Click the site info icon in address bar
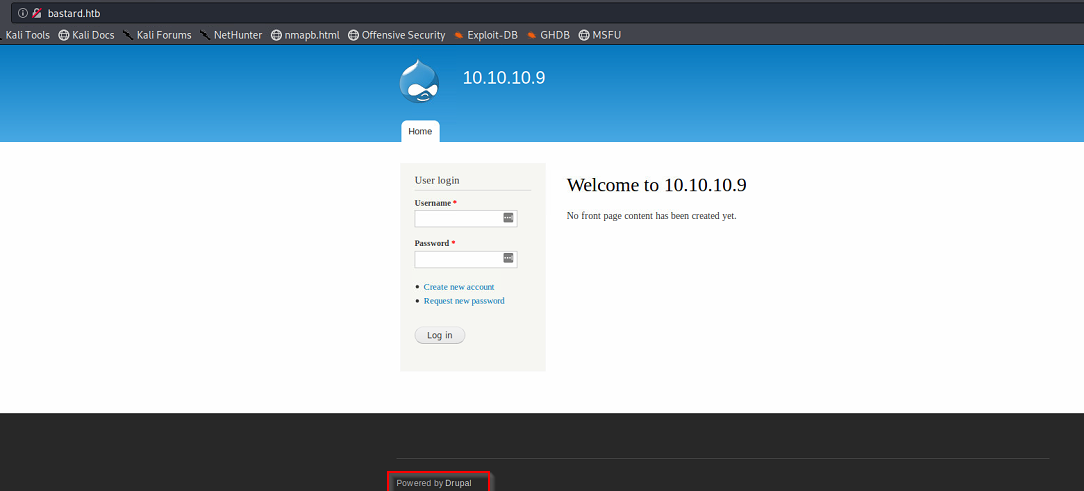This screenshot has height=491, width=1084. (x=23, y=13)
